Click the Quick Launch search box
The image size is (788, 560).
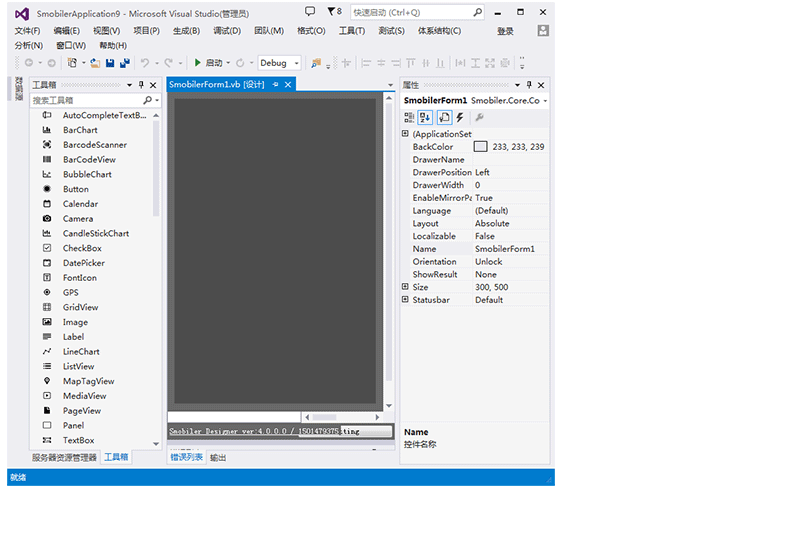(417, 12)
